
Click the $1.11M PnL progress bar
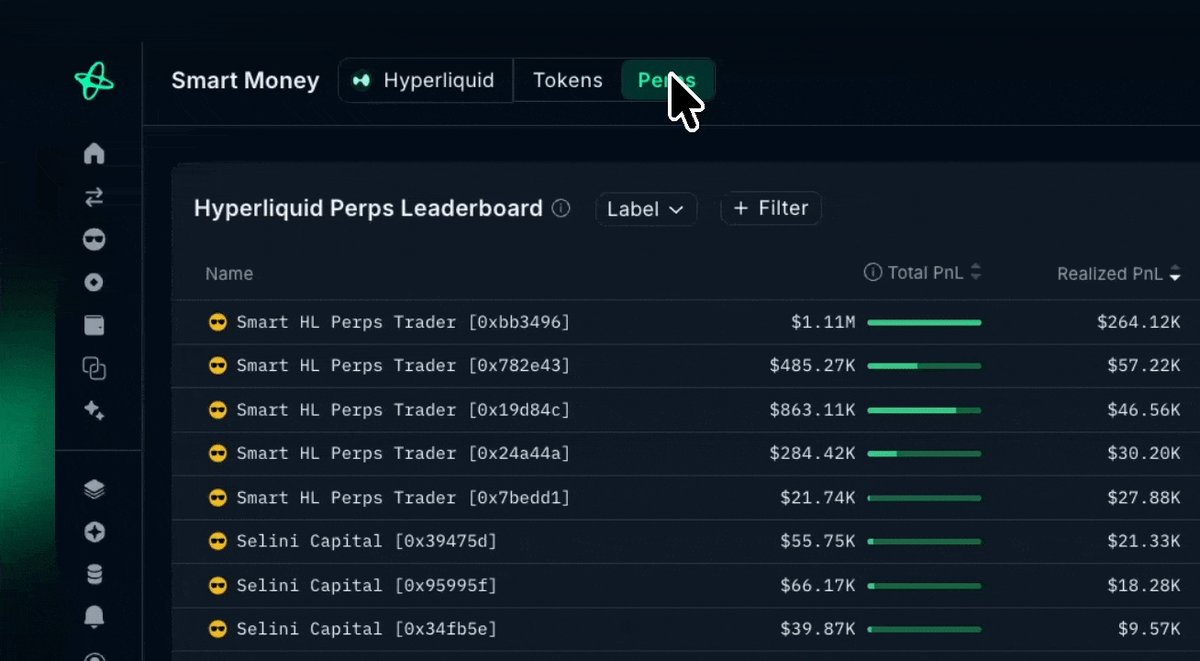pos(924,322)
